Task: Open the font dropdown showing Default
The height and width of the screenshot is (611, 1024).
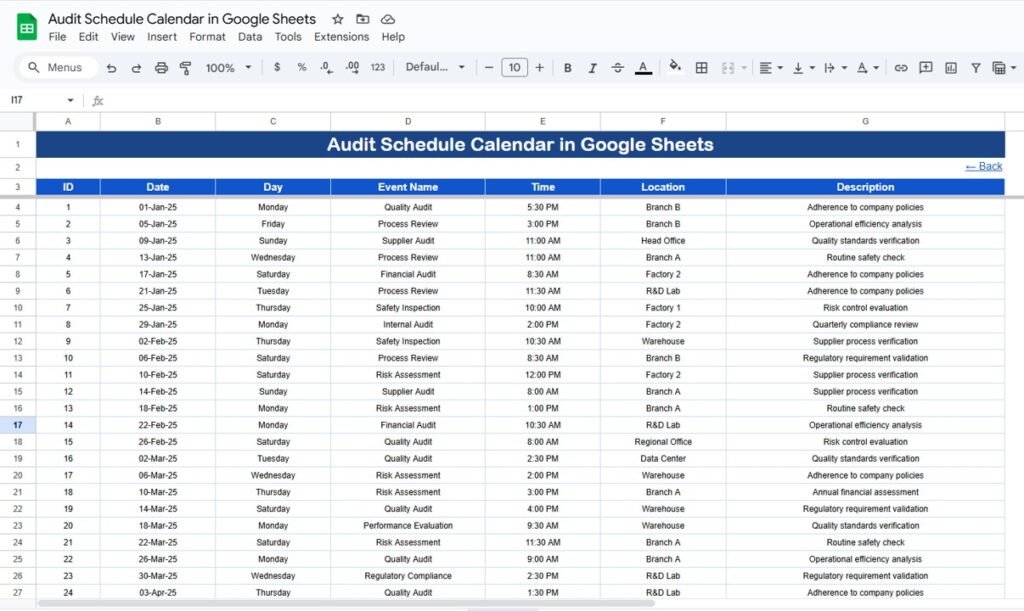Action: [x=435, y=67]
